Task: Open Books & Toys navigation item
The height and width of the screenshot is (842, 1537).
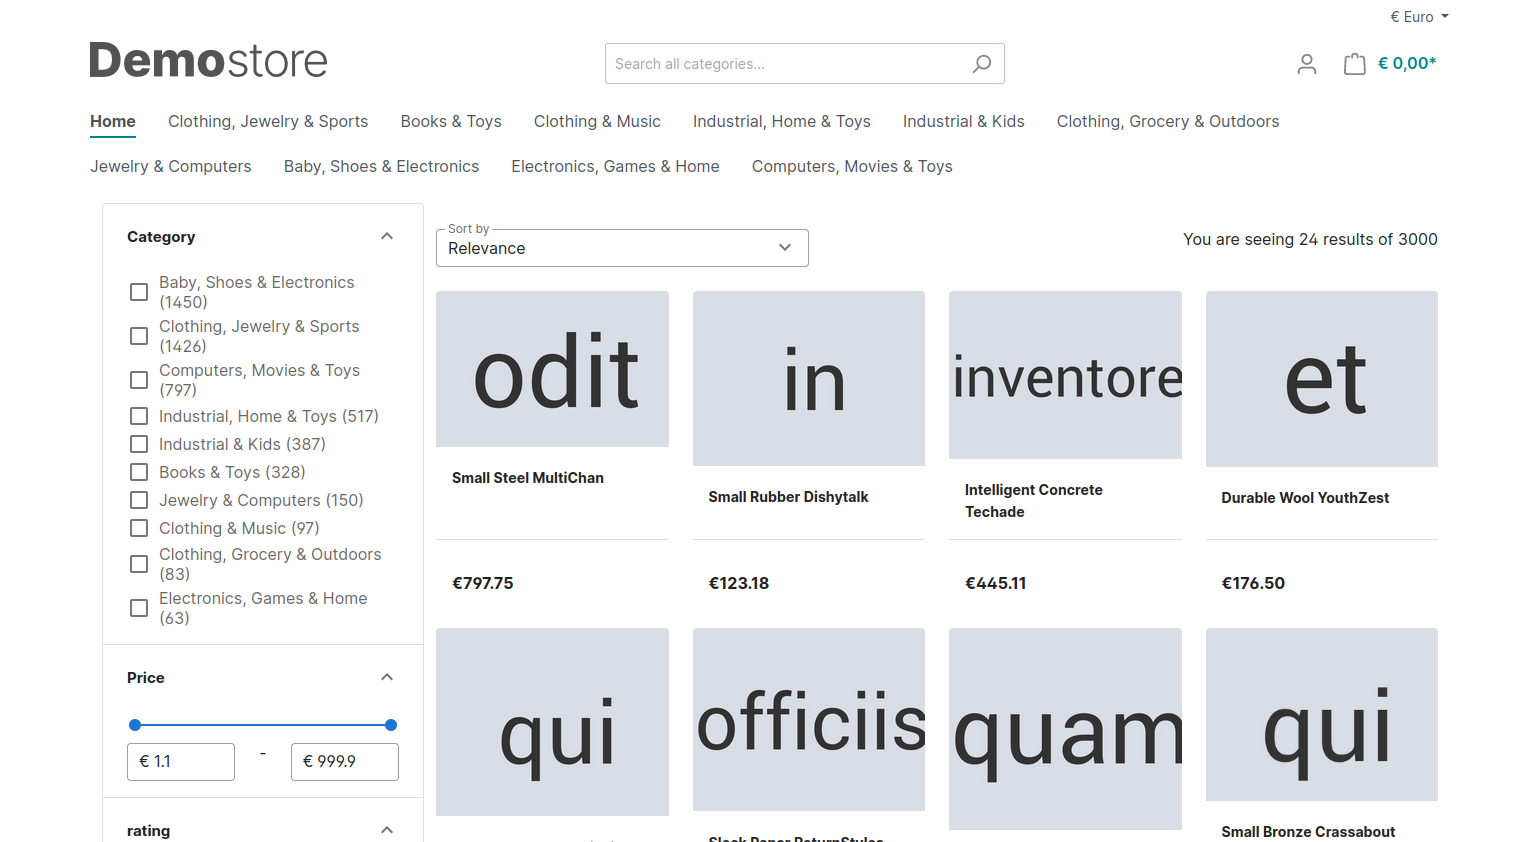Action: [x=451, y=121]
